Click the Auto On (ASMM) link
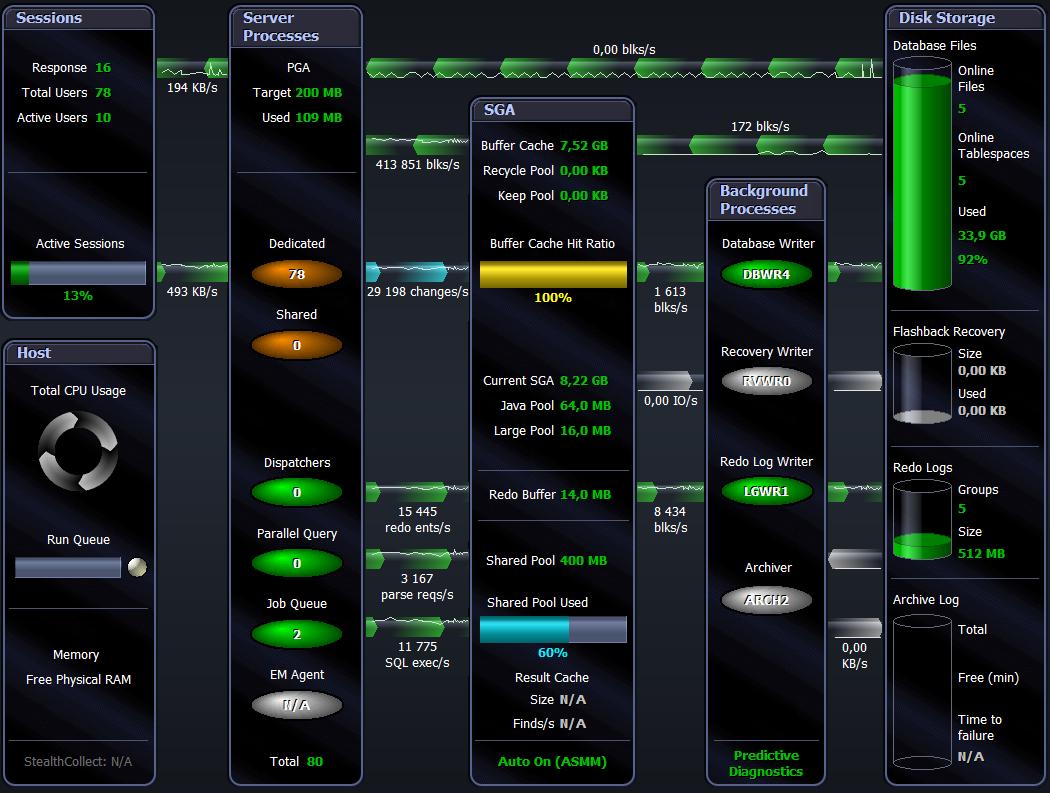1050x793 pixels. pos(552,761)
